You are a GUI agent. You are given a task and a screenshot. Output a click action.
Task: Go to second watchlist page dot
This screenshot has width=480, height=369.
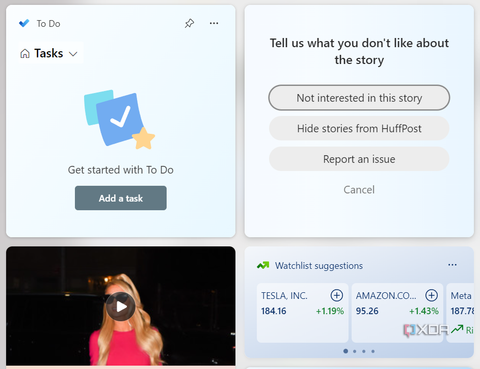click(x=355, y=351)
